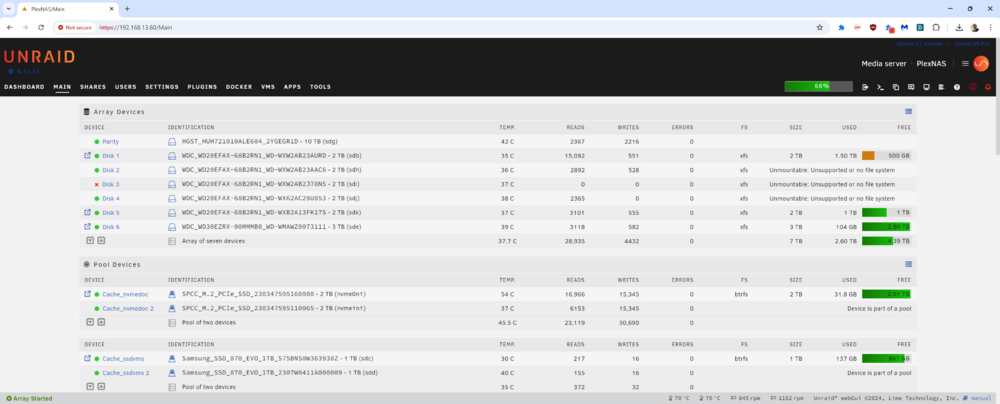Viewport: 1000px width, 404px height.
Task: Open the file manager icon in header
Action: (x=895, y=87)
